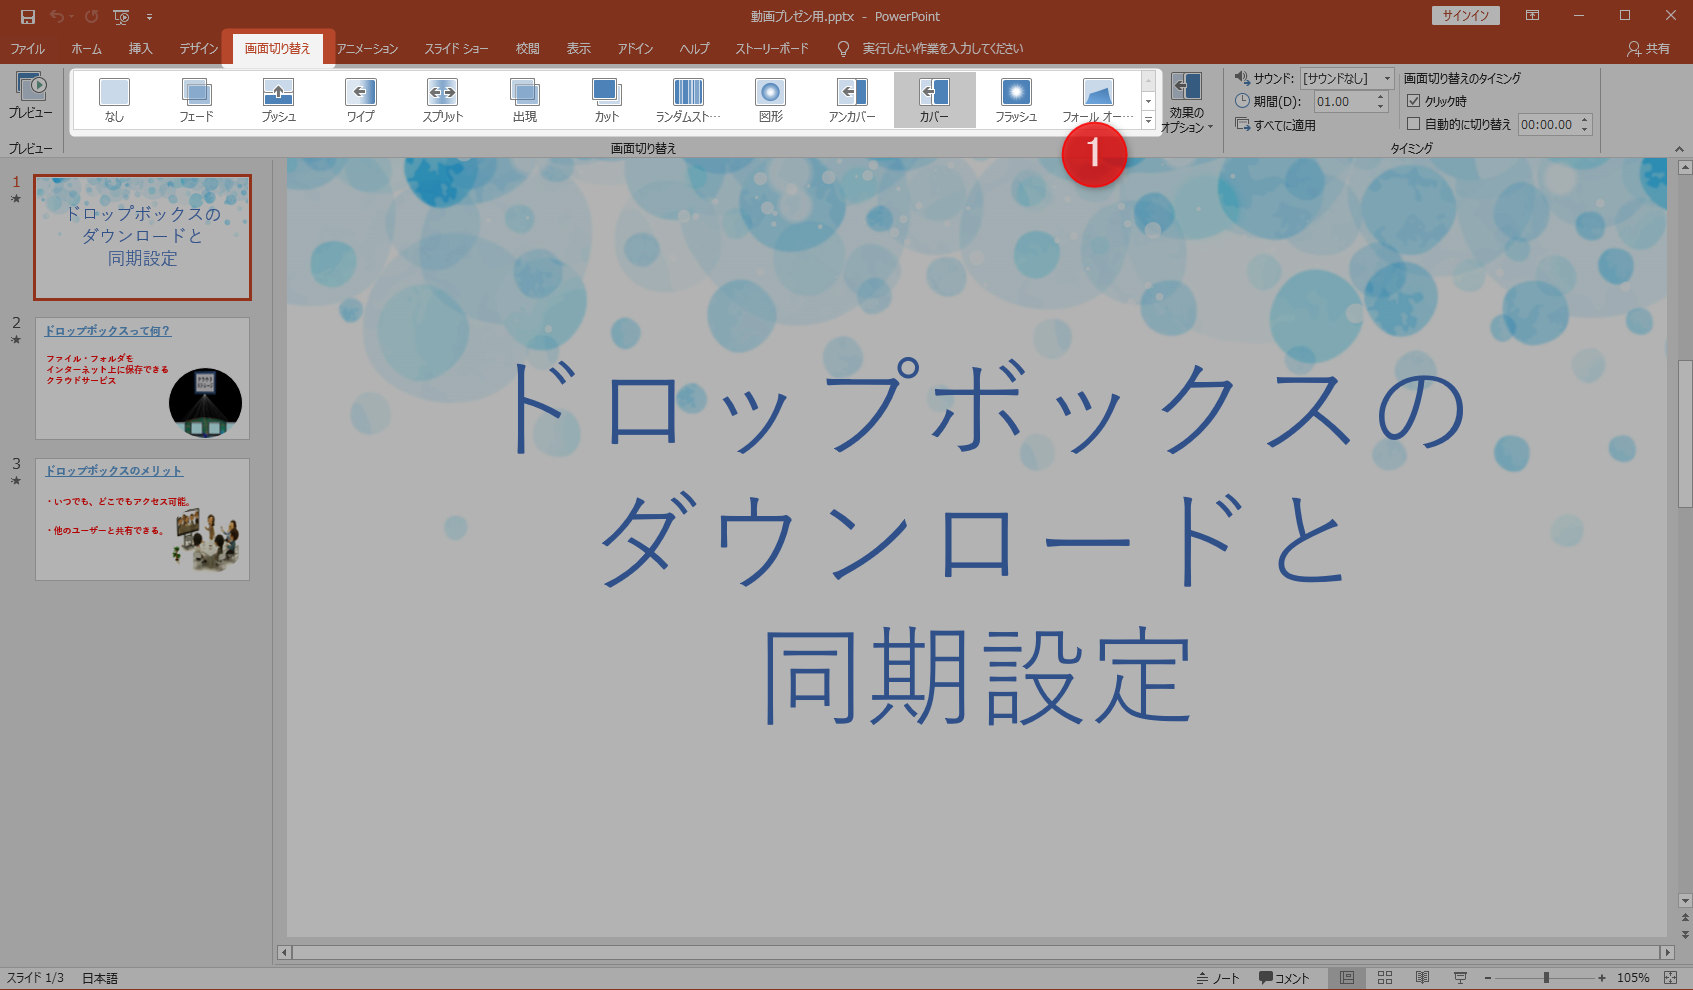The height and width of the screenshot is (990, 1693).
Task: Select the フォール オー… transition
Action: (1099, 100)
